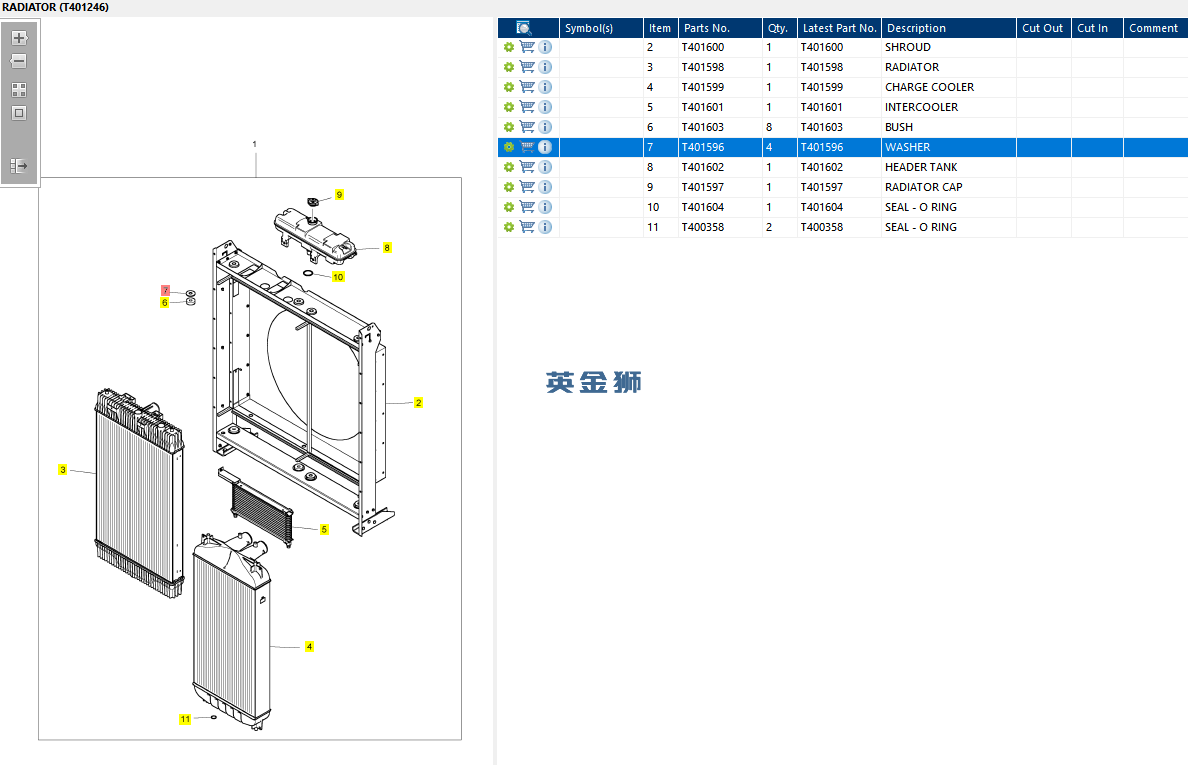Zoom out the diagram with minus icon
This screenshot has width=1188, height=765.
(20, 61)
